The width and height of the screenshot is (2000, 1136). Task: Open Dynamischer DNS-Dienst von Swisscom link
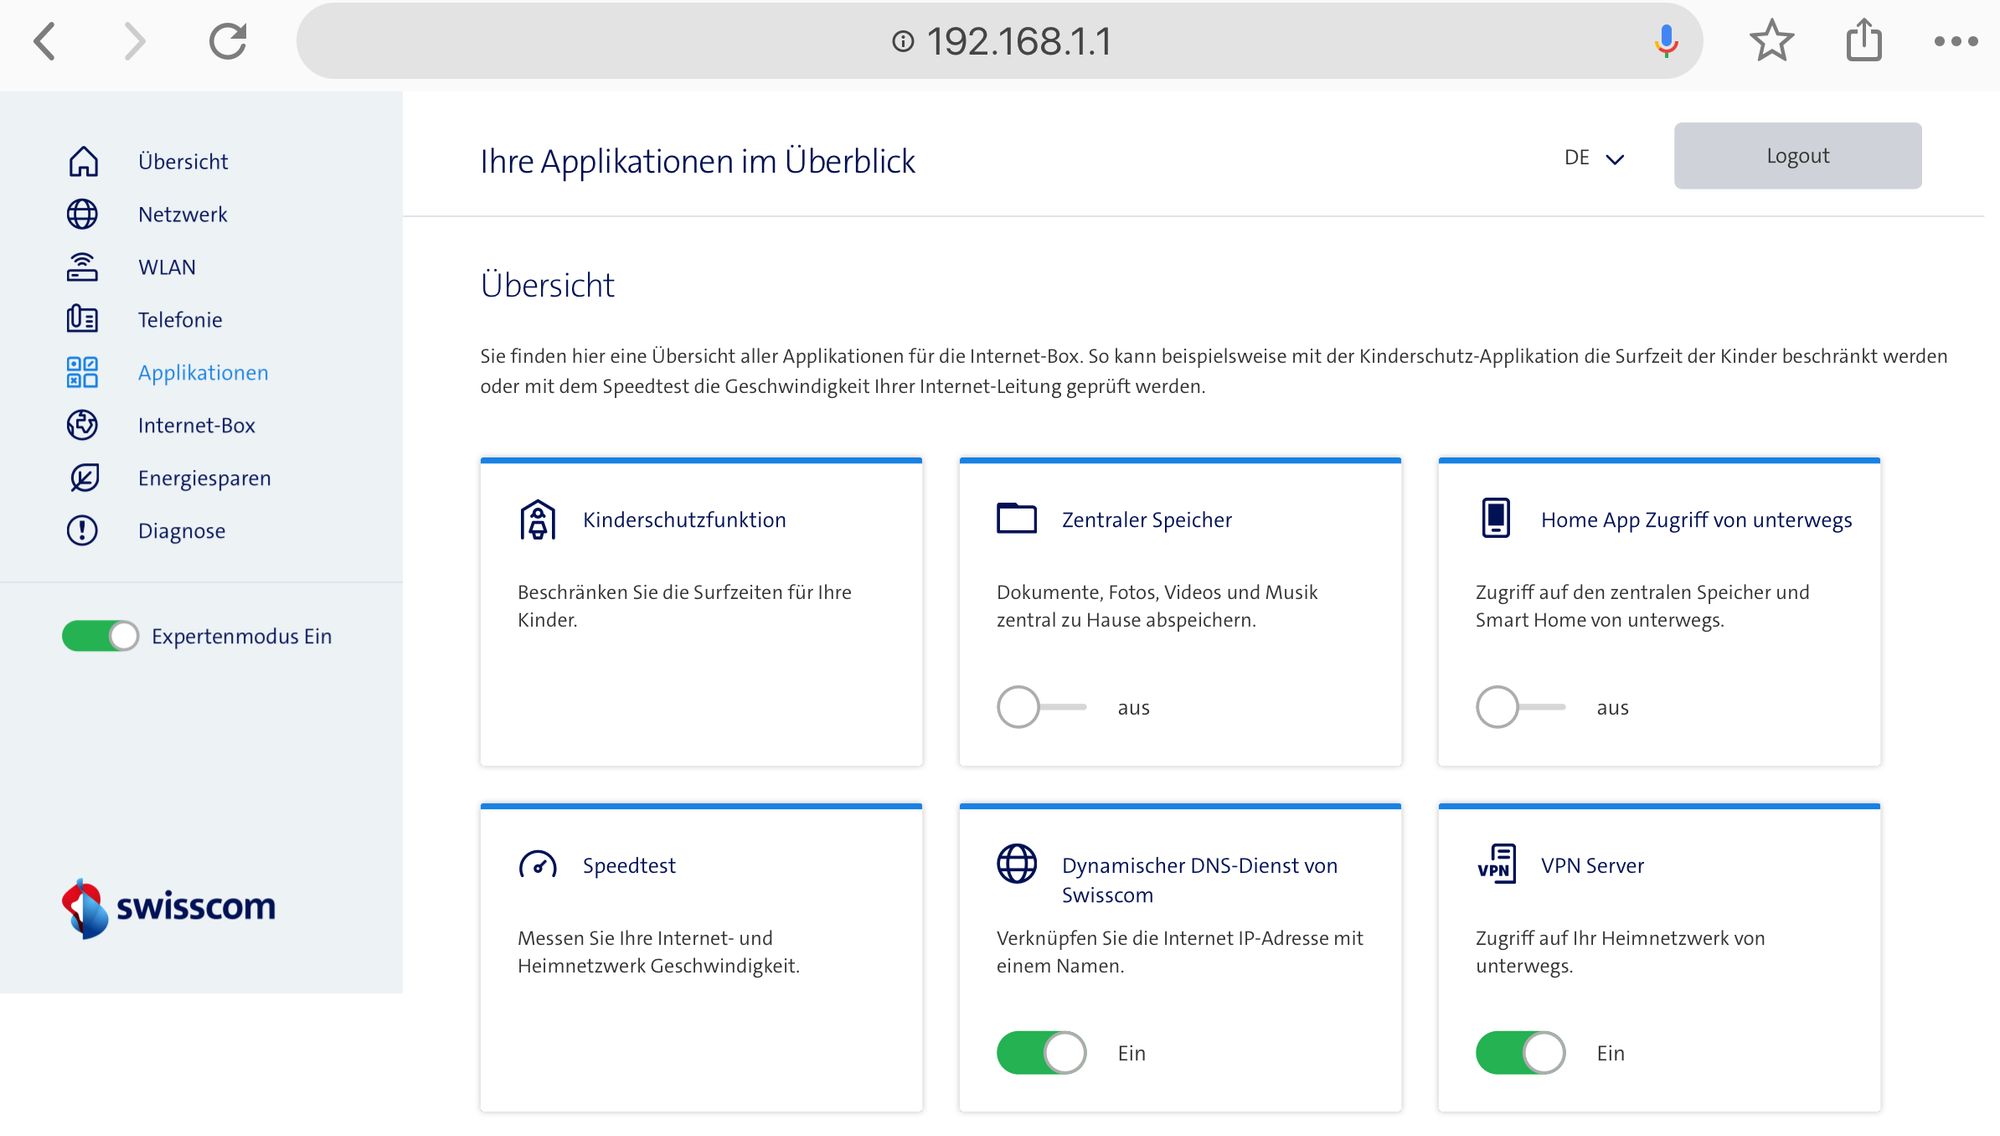click(x=1199, y=880)
